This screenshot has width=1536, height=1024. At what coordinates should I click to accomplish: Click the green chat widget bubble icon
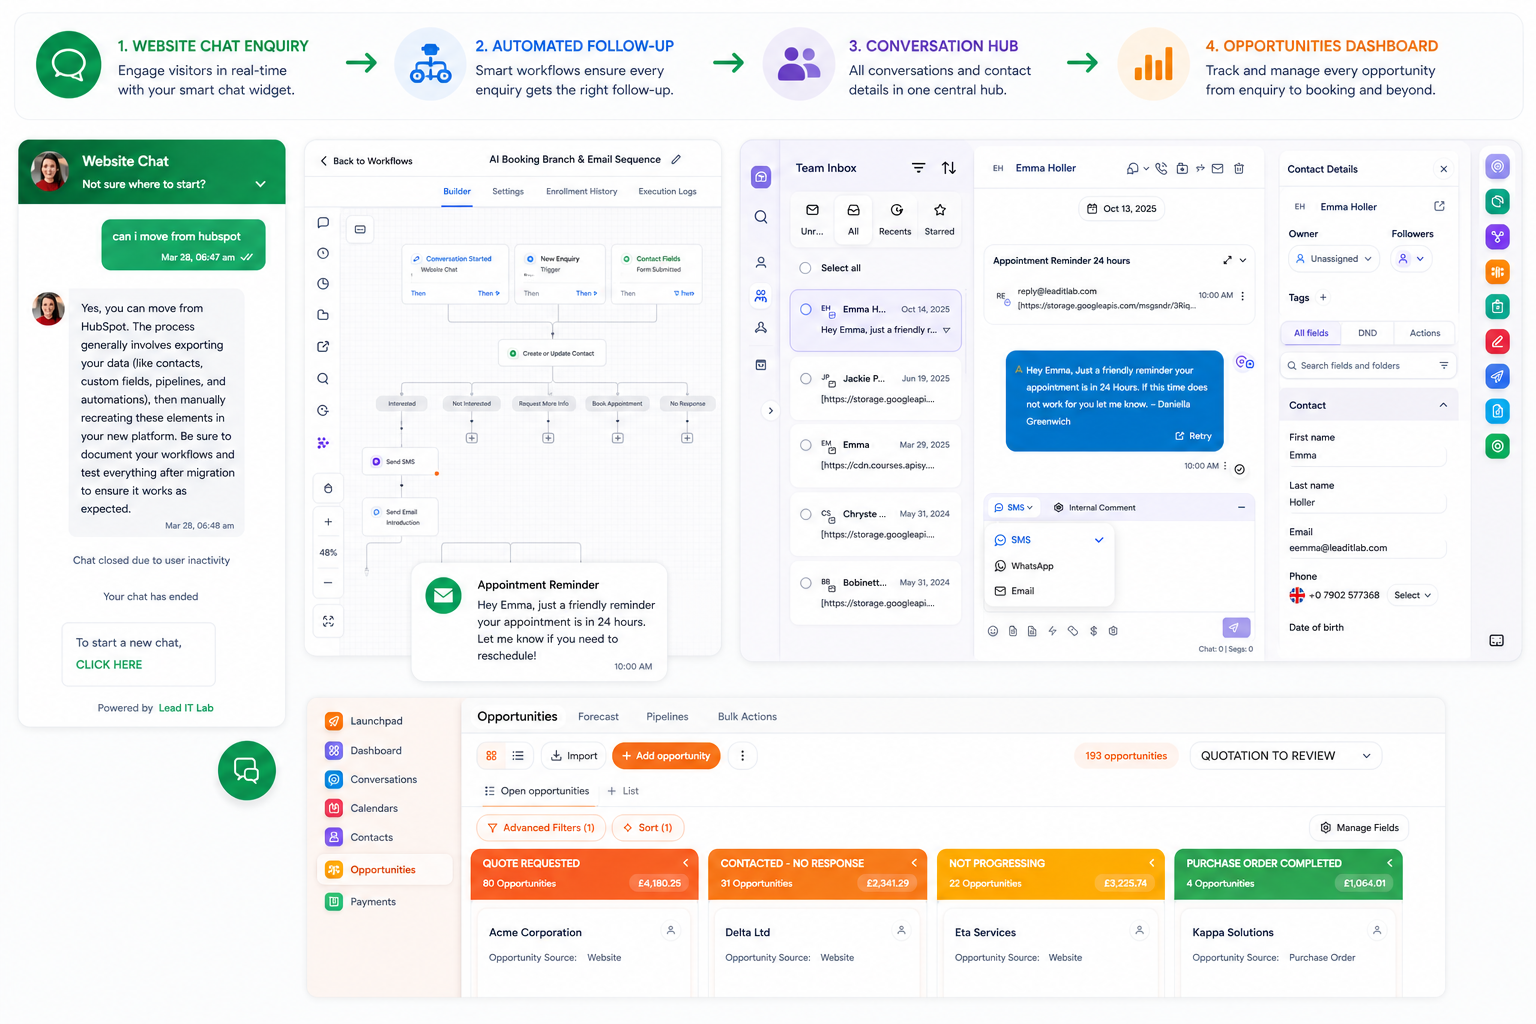coord(247,770)
